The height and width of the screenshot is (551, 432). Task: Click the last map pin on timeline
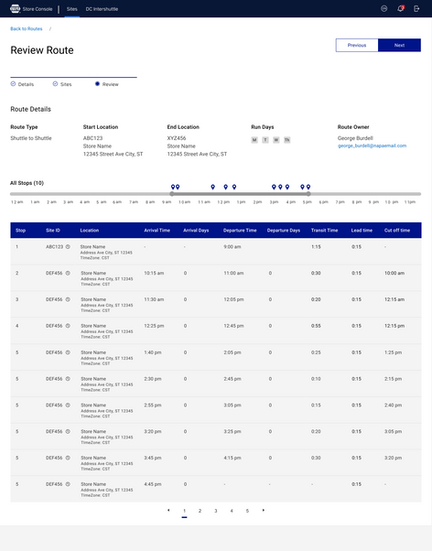pos(308,187)
